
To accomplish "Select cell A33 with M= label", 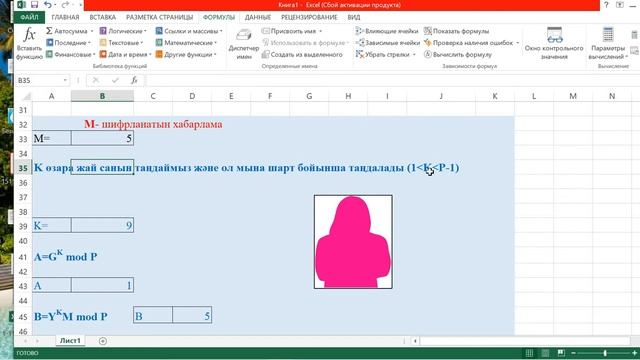I will [x=52, y=138].
